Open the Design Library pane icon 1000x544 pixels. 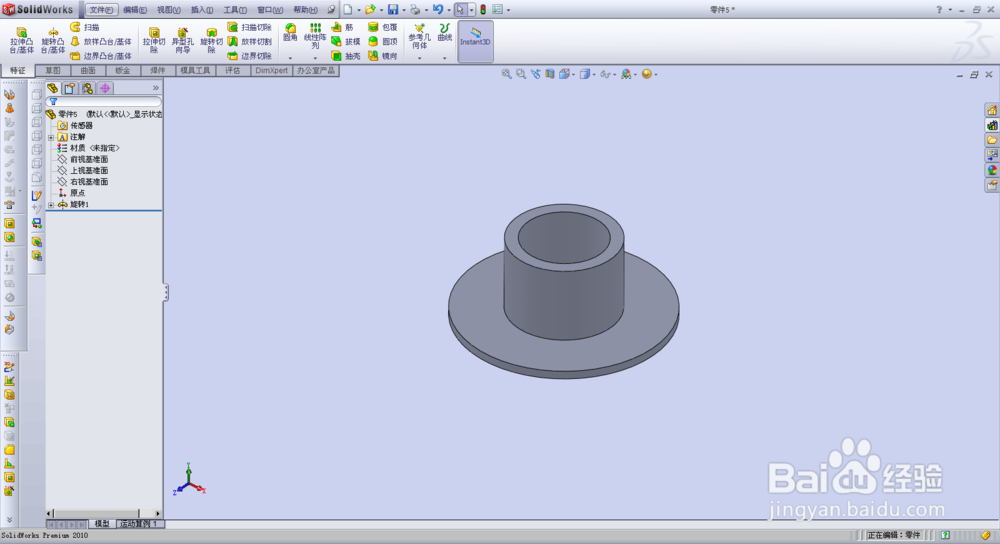[992, 125]
